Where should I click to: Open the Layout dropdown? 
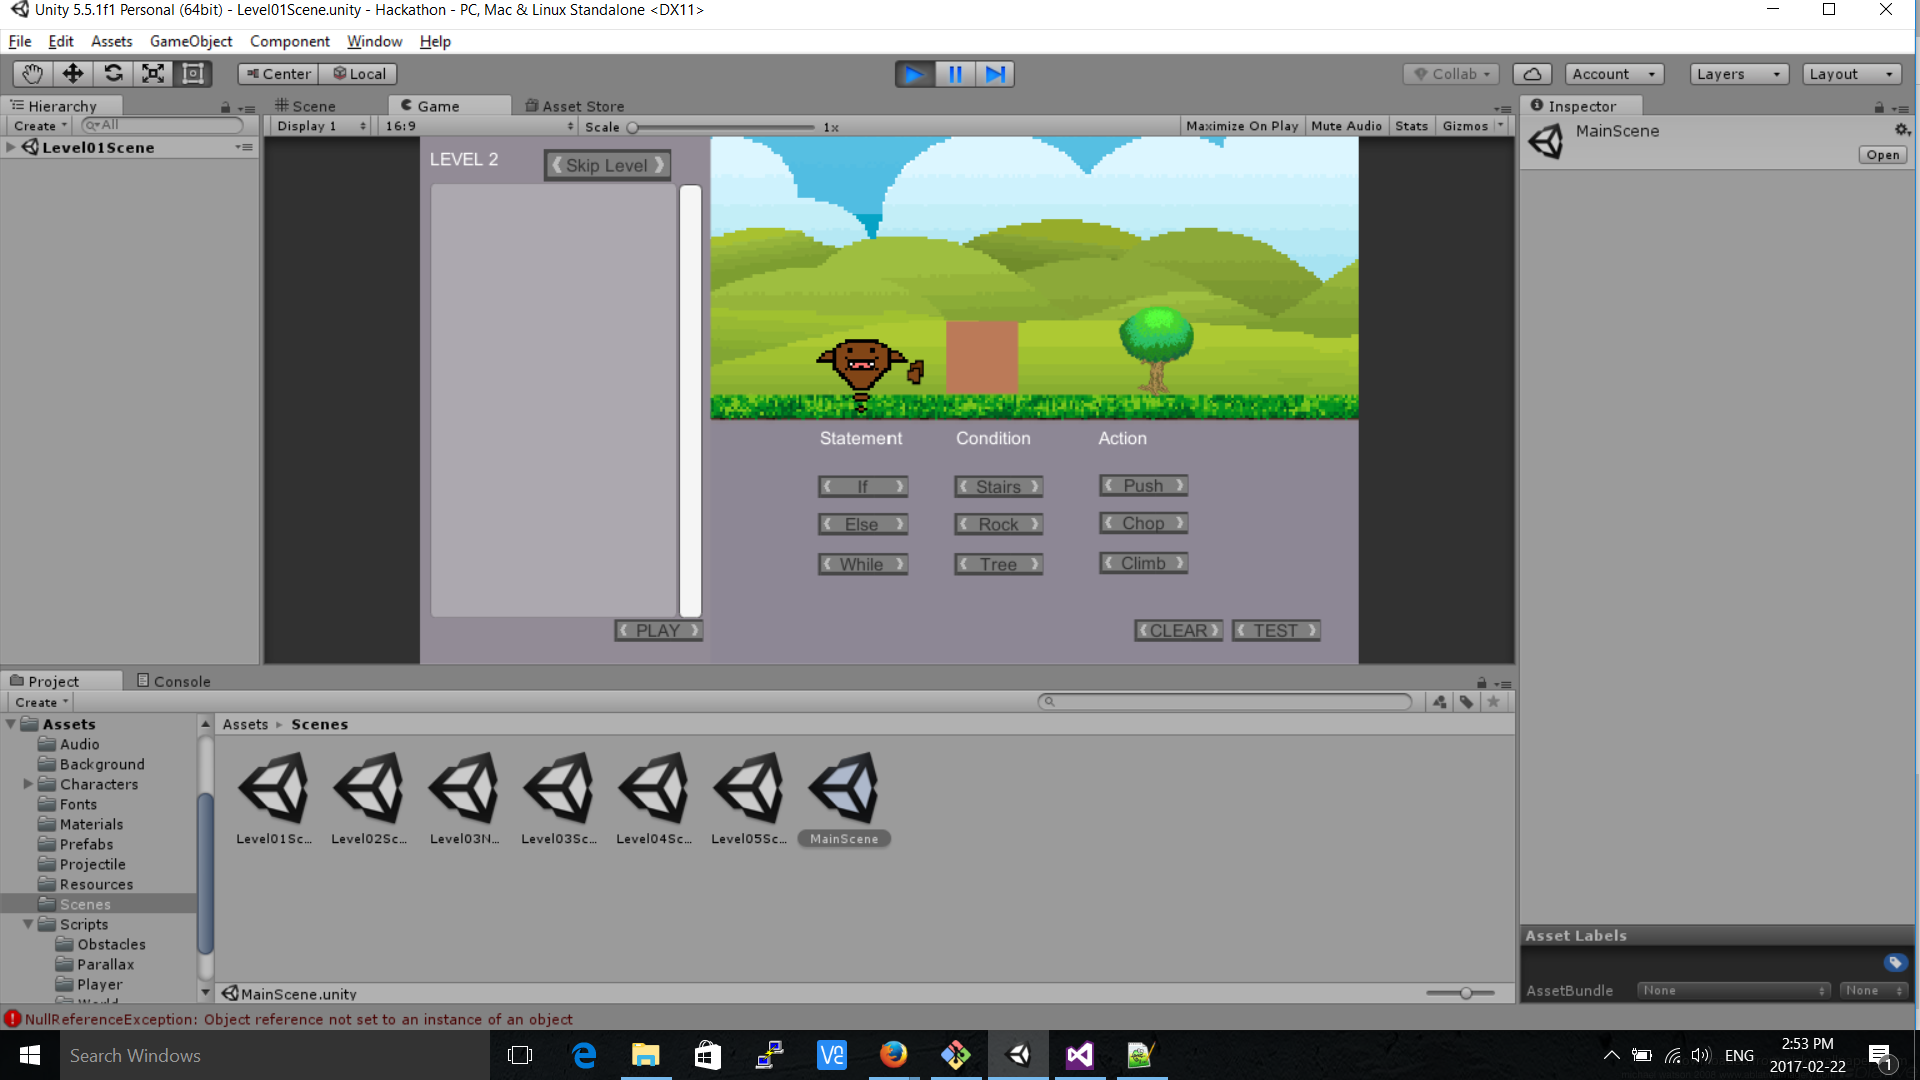(x=1851, y=74)
